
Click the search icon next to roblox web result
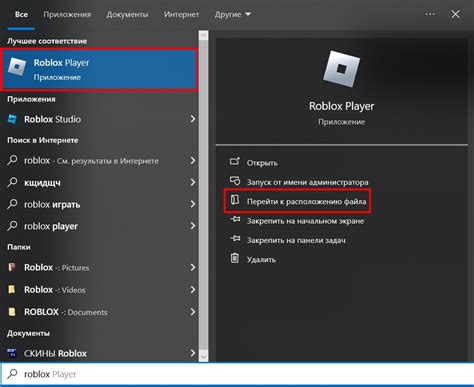pos(12,160)
